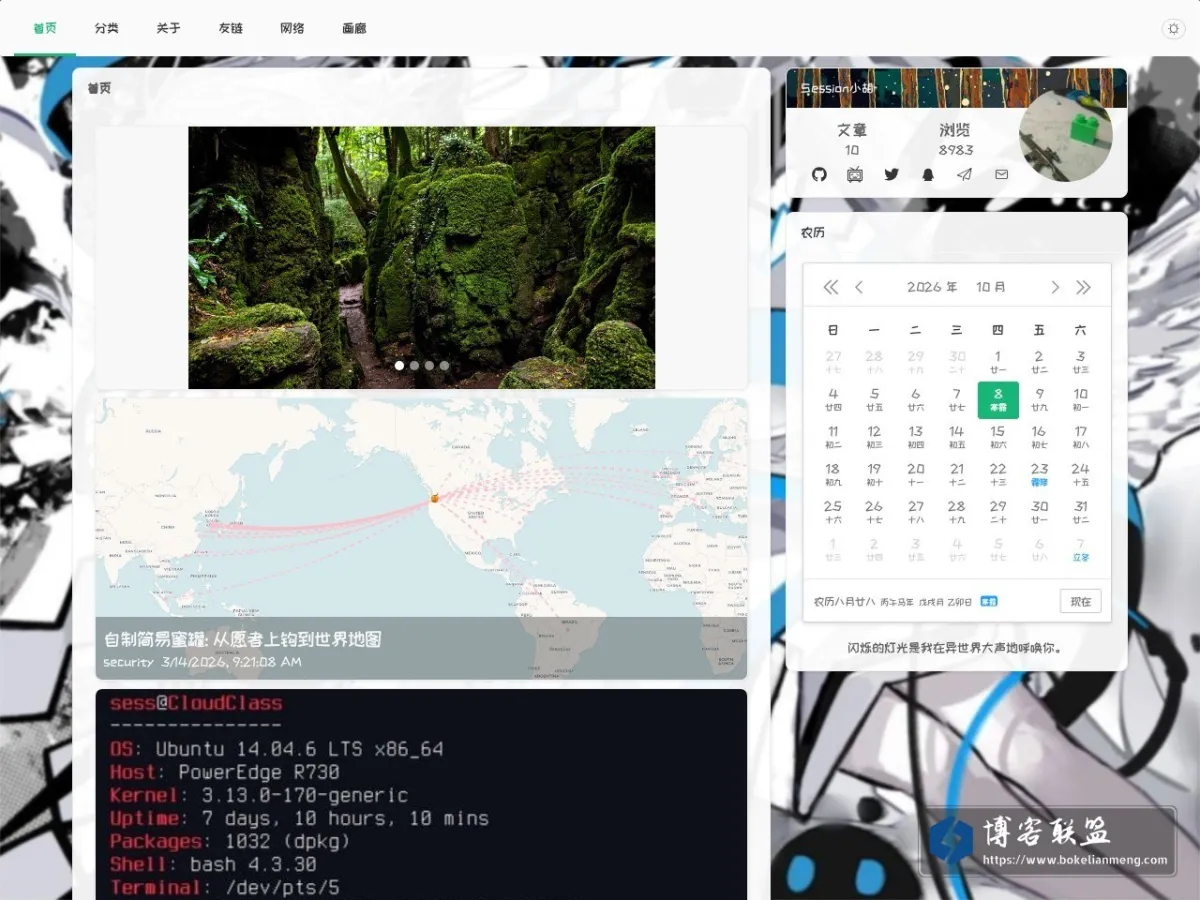Open the Telegram paper-plane icon
The height and width of the screenshot is (900, 1200).
click(x=964, y=174)
